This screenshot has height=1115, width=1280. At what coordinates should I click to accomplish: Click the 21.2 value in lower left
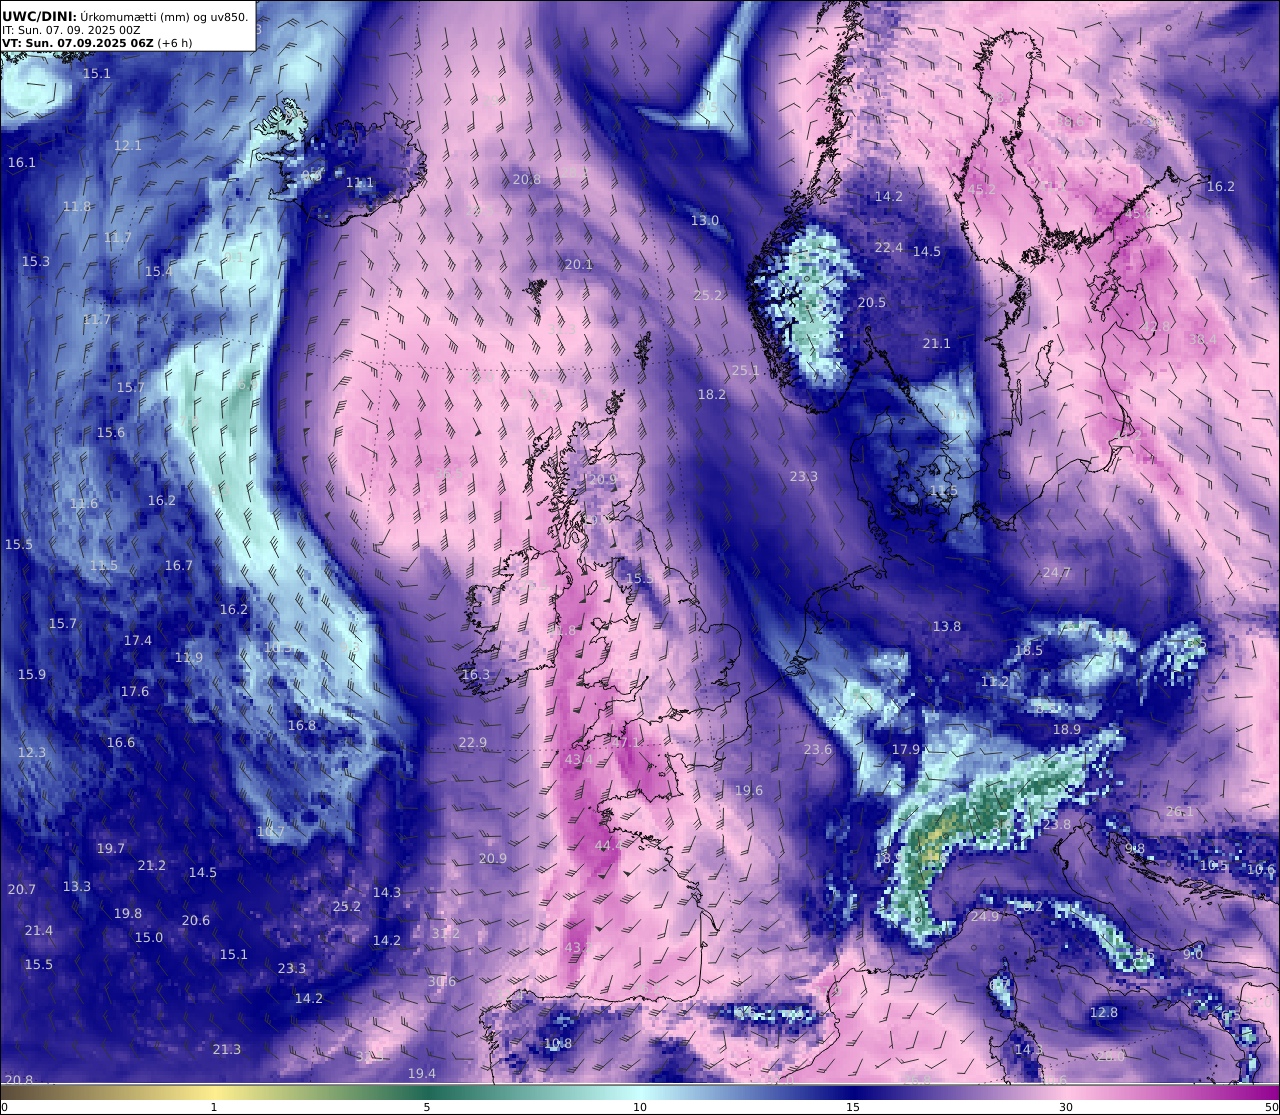pos(152,865)
